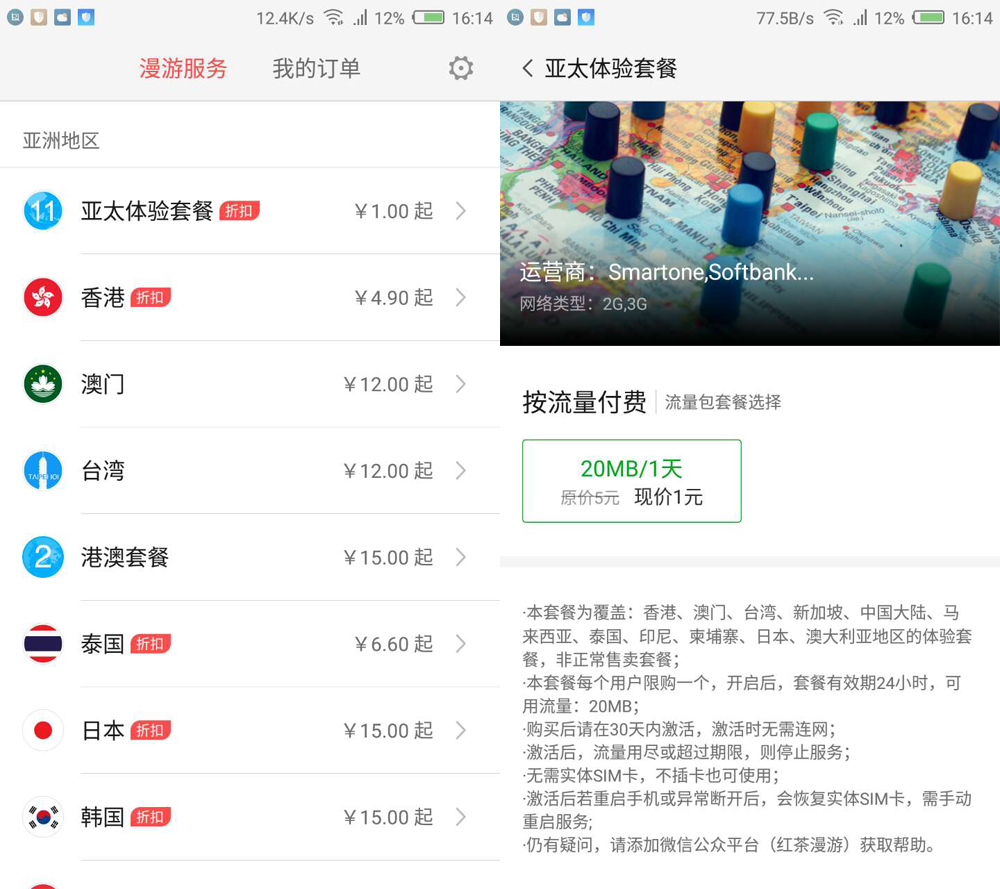Tap the 折扣 badge beside 香港
This screenshot has width=1000, height=889.
pos(151,298)
